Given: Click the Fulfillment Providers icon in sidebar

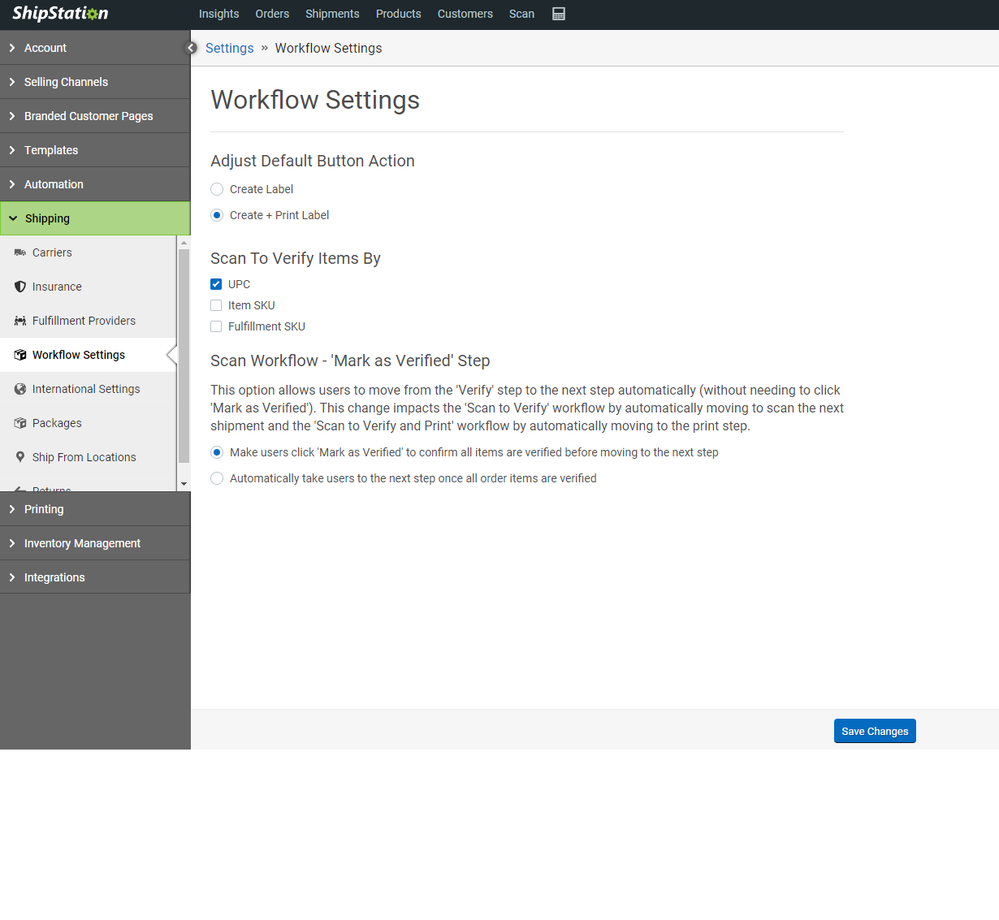Looking at the screenshot, I should coord(20,321).
